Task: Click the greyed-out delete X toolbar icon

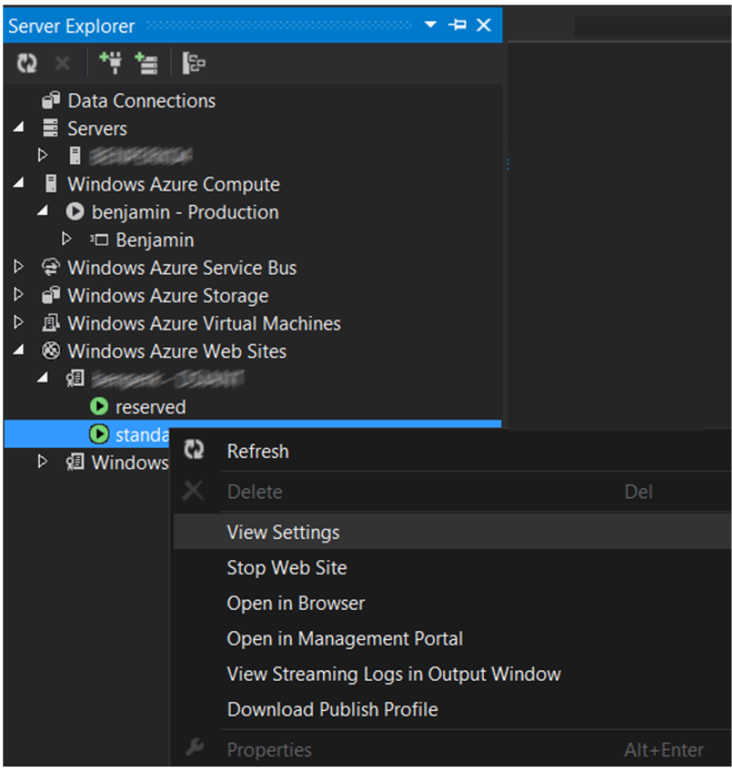Action: (x=62, y=63)
